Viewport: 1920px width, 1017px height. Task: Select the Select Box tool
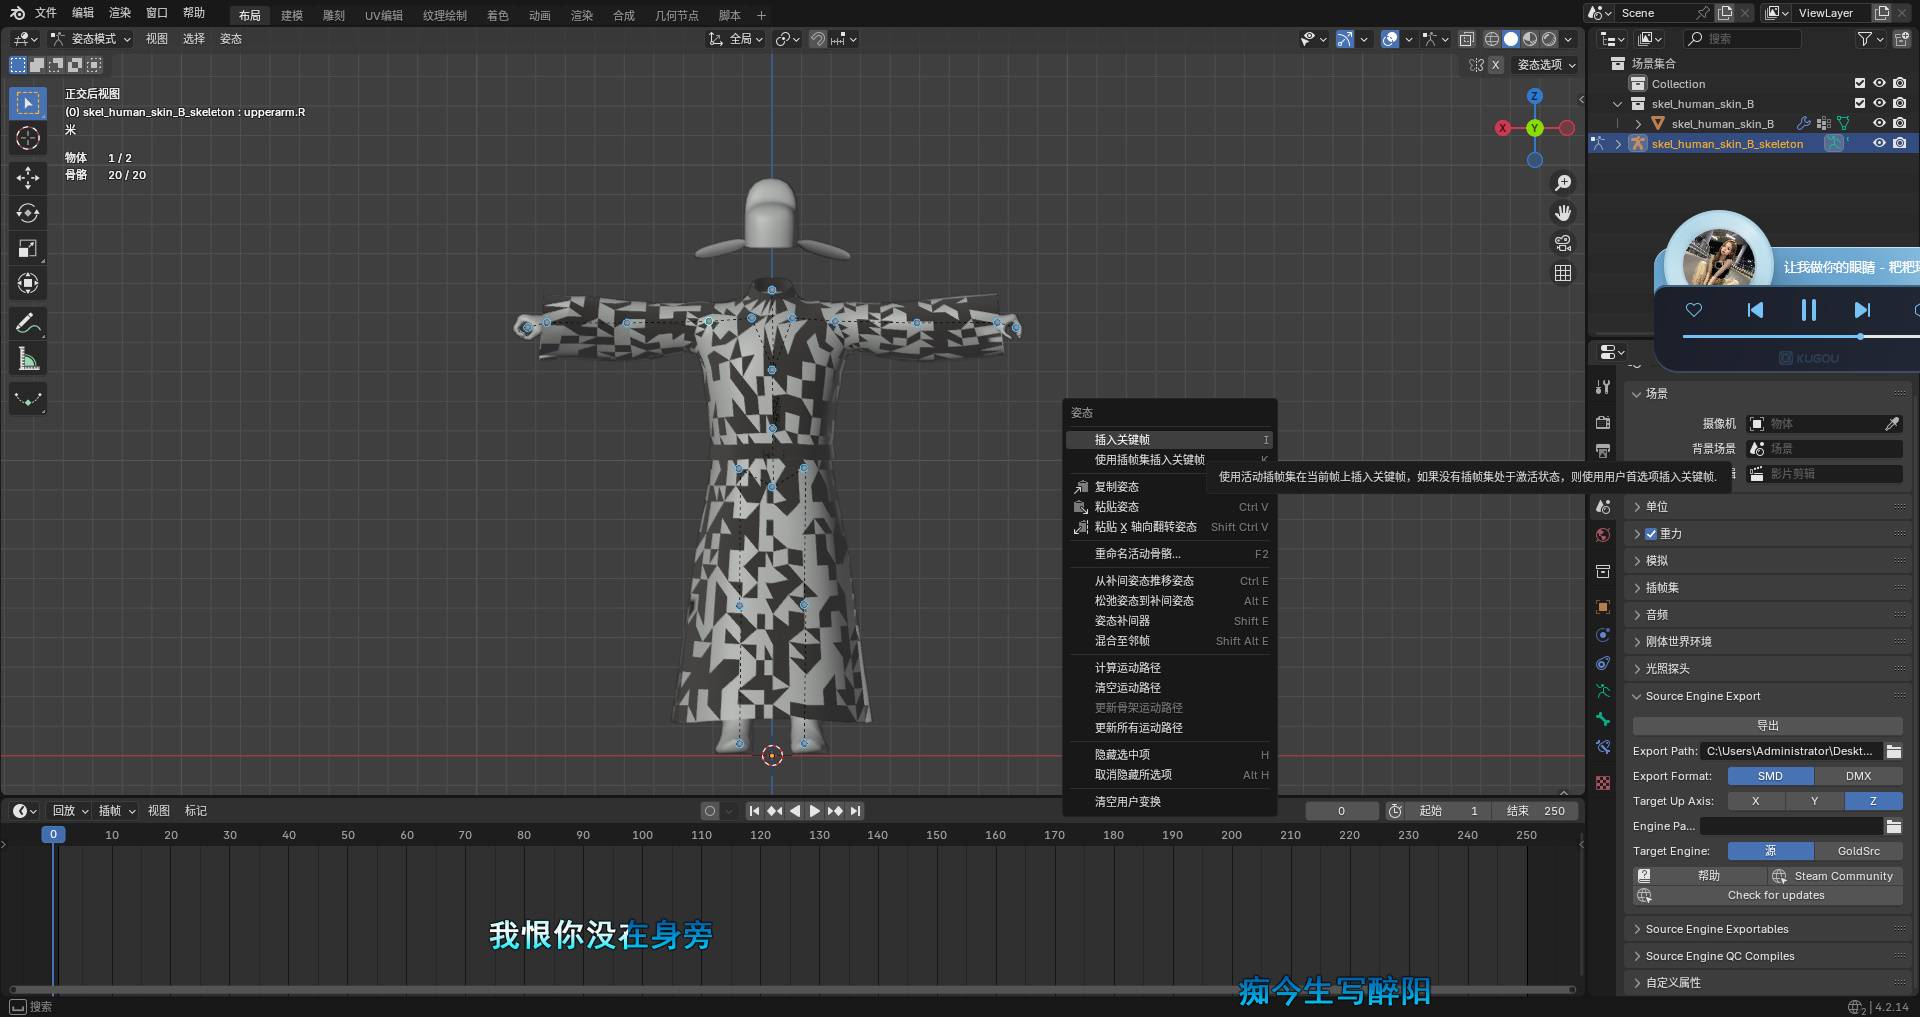(x=28, y=103)
